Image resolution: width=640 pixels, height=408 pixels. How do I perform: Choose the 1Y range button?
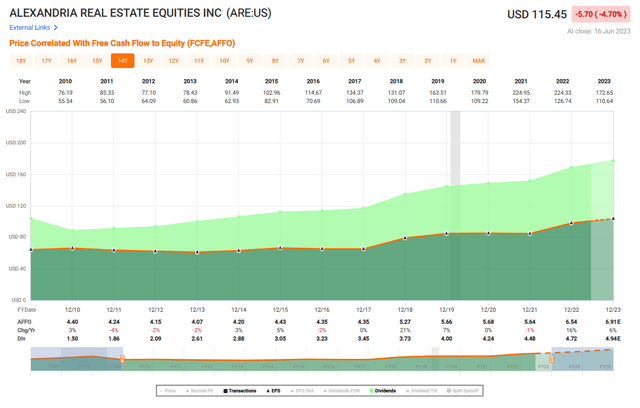point(453,61)
